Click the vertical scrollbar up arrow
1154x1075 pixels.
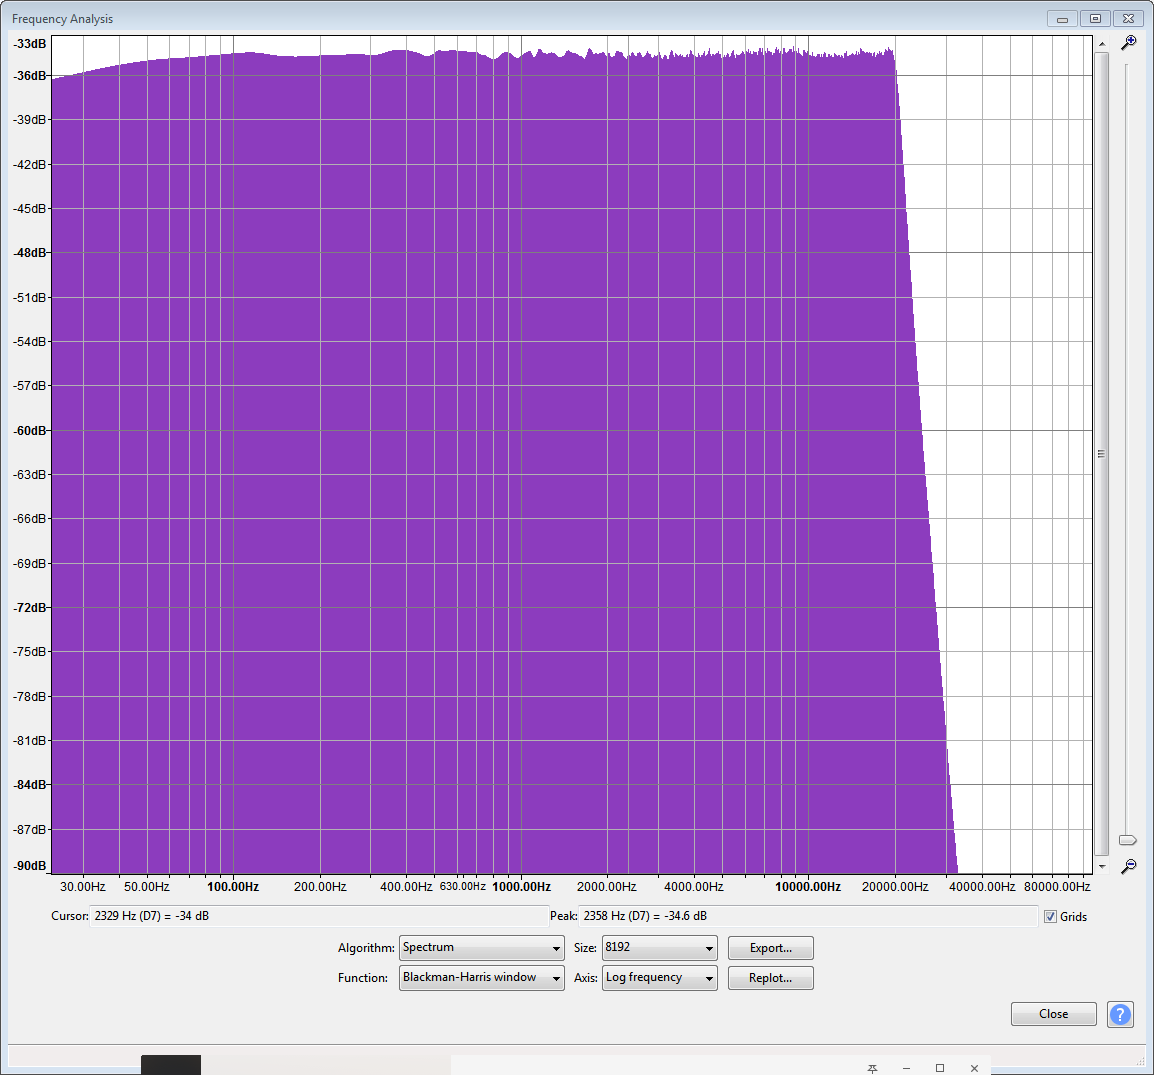(x=1102, y=44)
